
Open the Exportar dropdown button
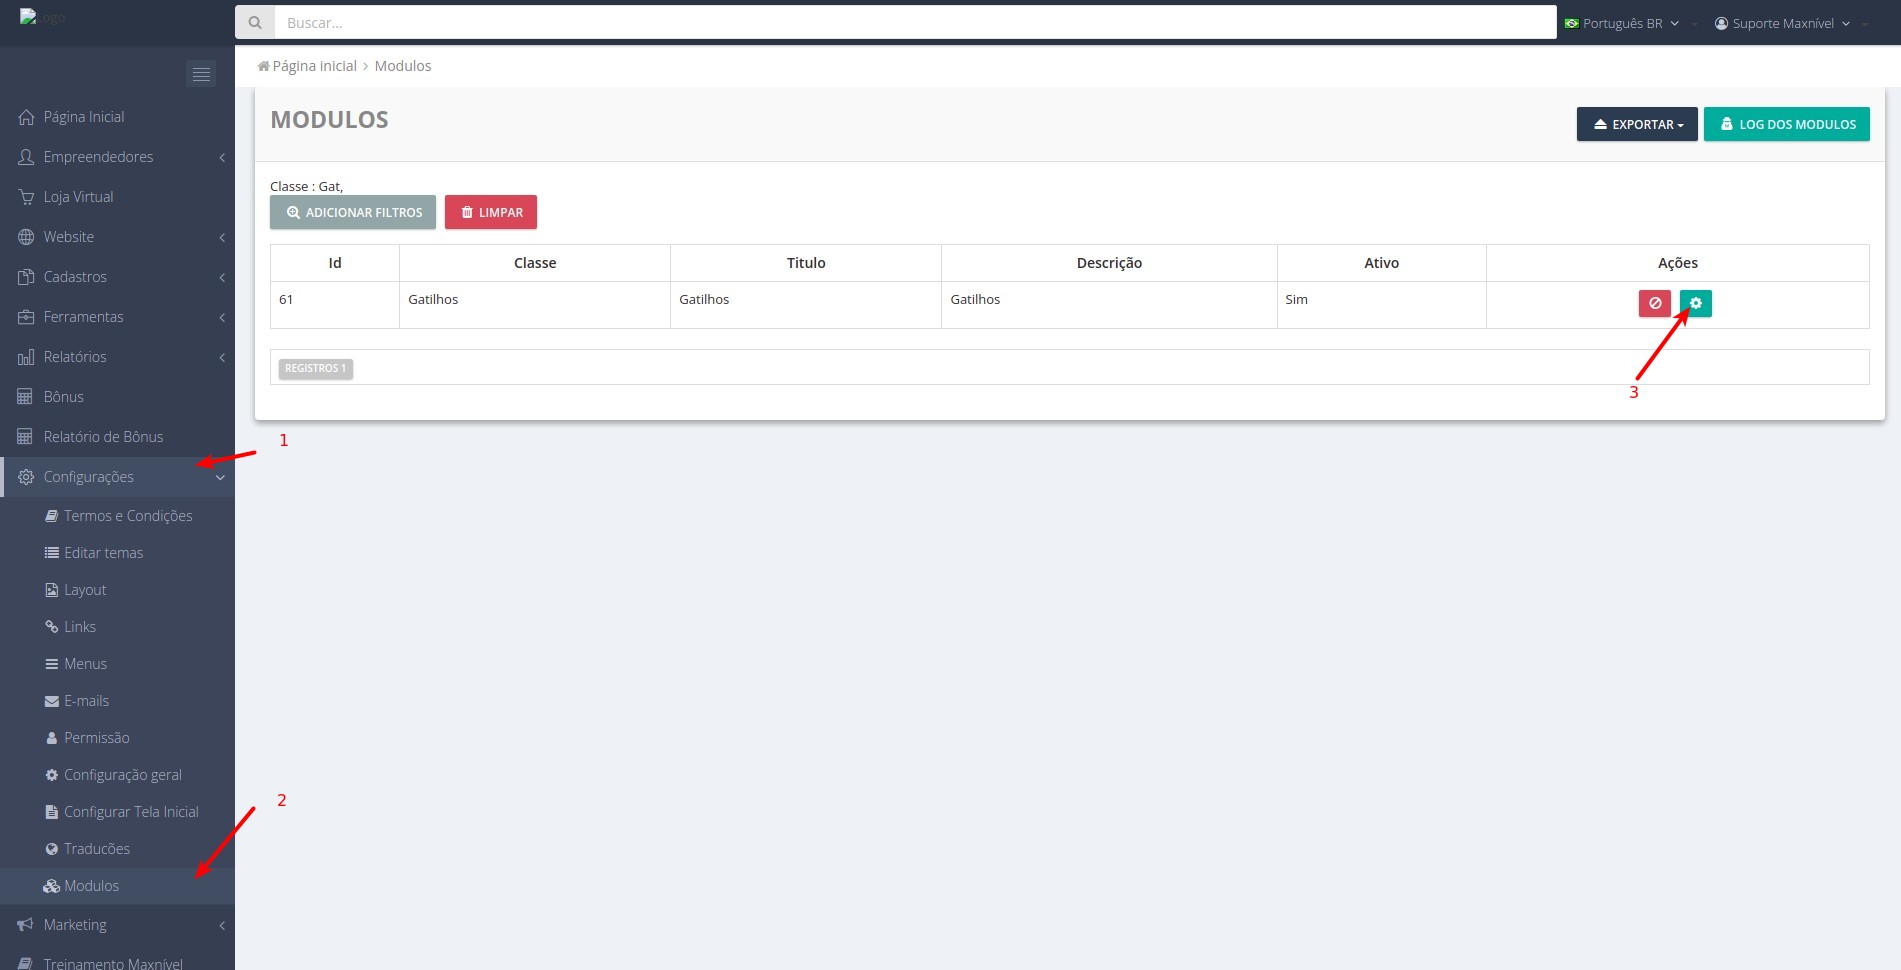tap(1637, 124)
